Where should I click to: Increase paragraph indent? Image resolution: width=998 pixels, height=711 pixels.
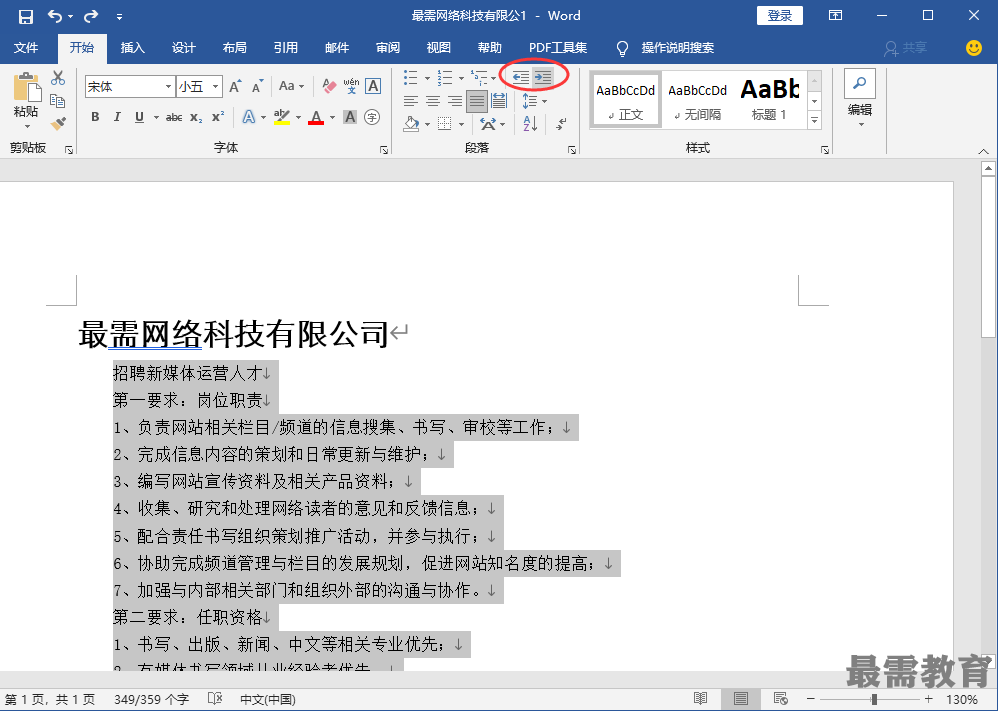point(543,78)
